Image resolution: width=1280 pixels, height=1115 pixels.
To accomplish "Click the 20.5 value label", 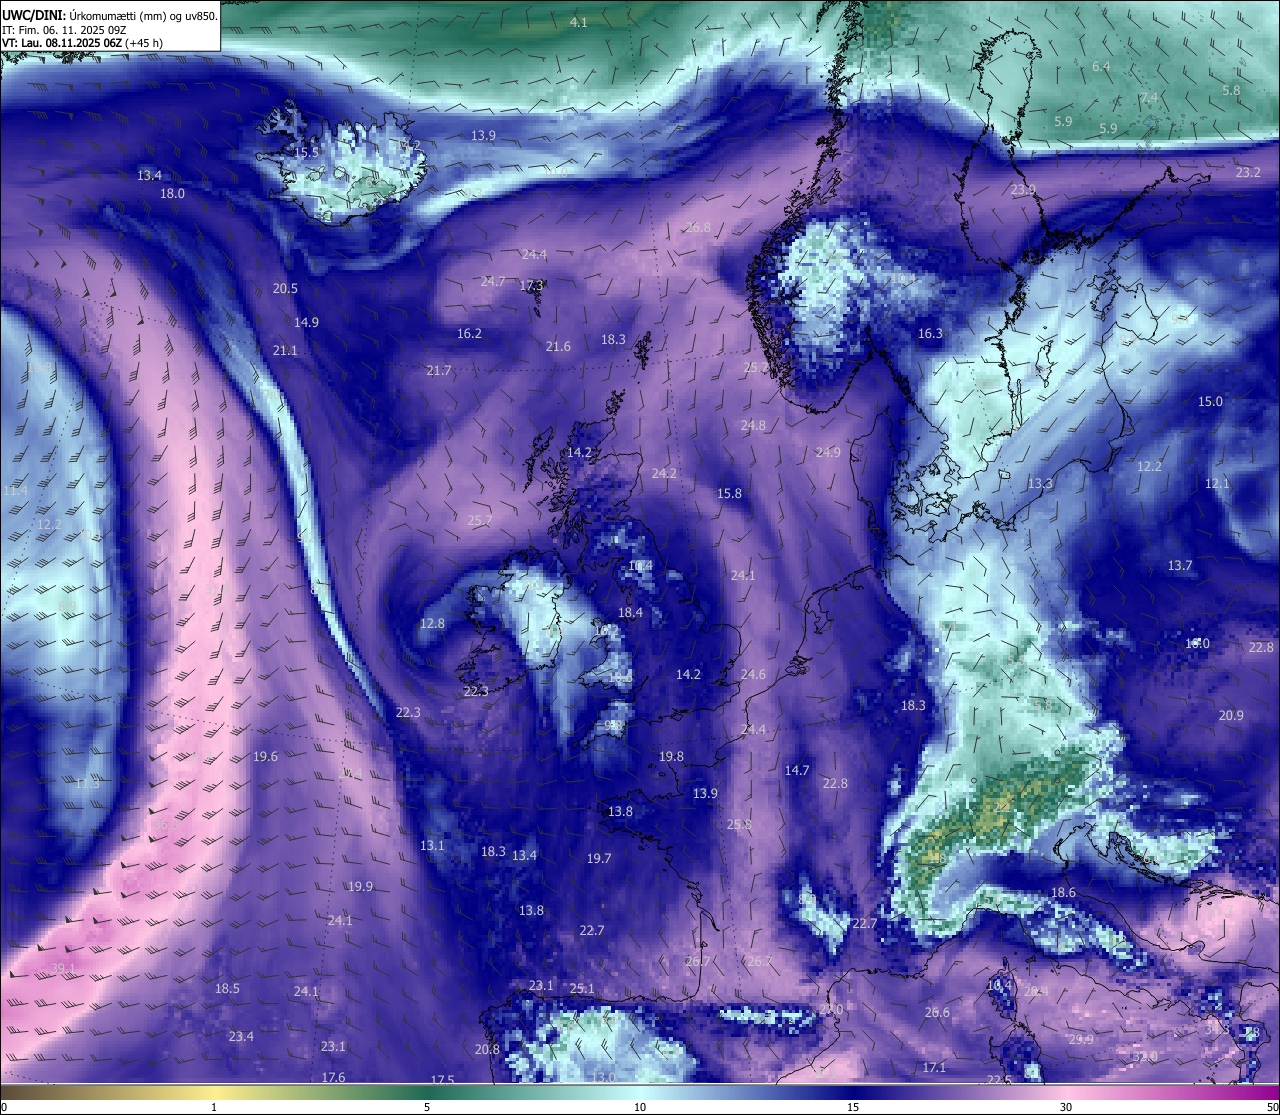I will [285, 288].
